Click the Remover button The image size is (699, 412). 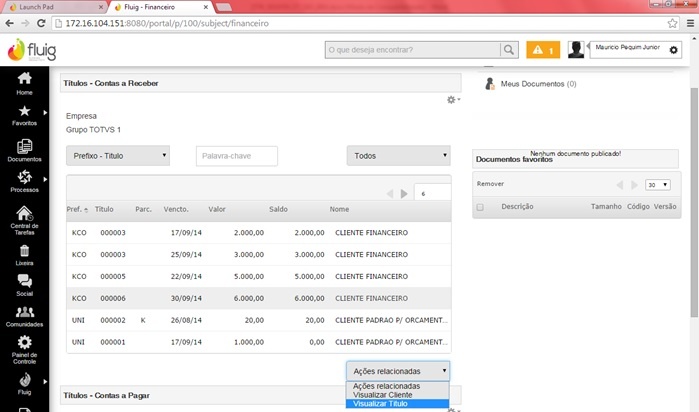pyautogui.click(x=490, y=184)
